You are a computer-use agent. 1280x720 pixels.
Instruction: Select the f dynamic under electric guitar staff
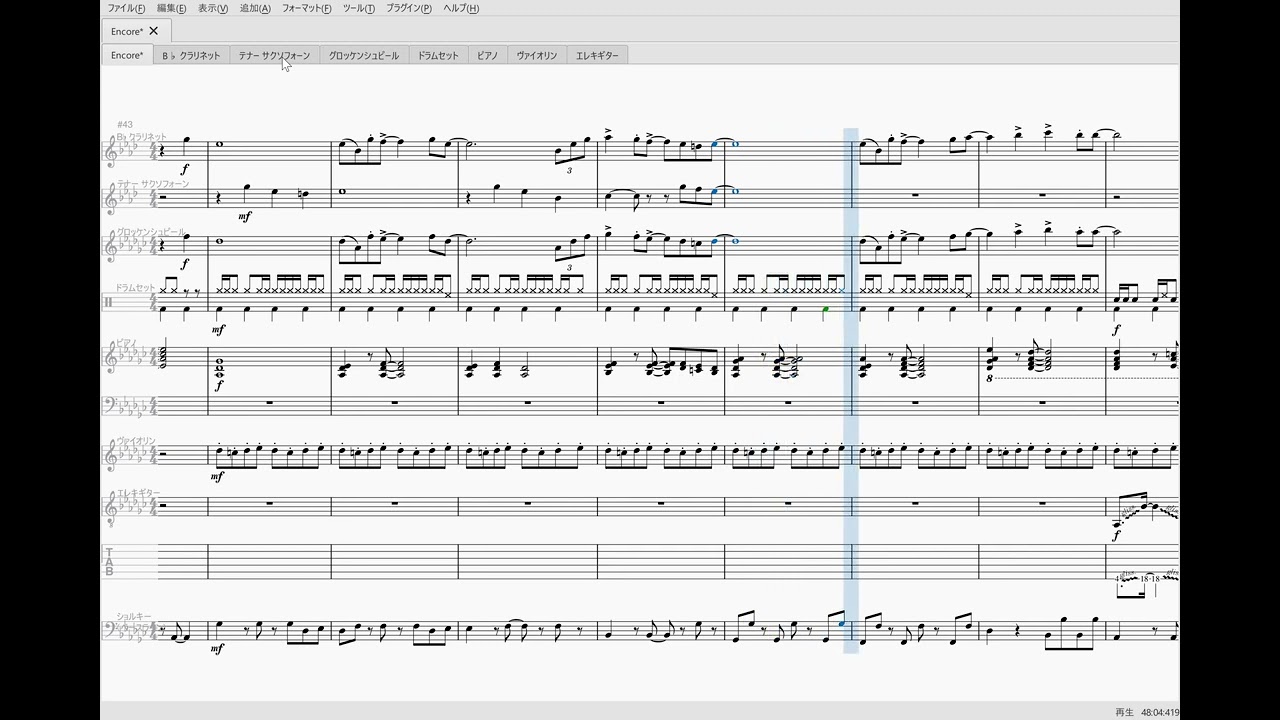pyautogui.click(x=1117, y=536)
